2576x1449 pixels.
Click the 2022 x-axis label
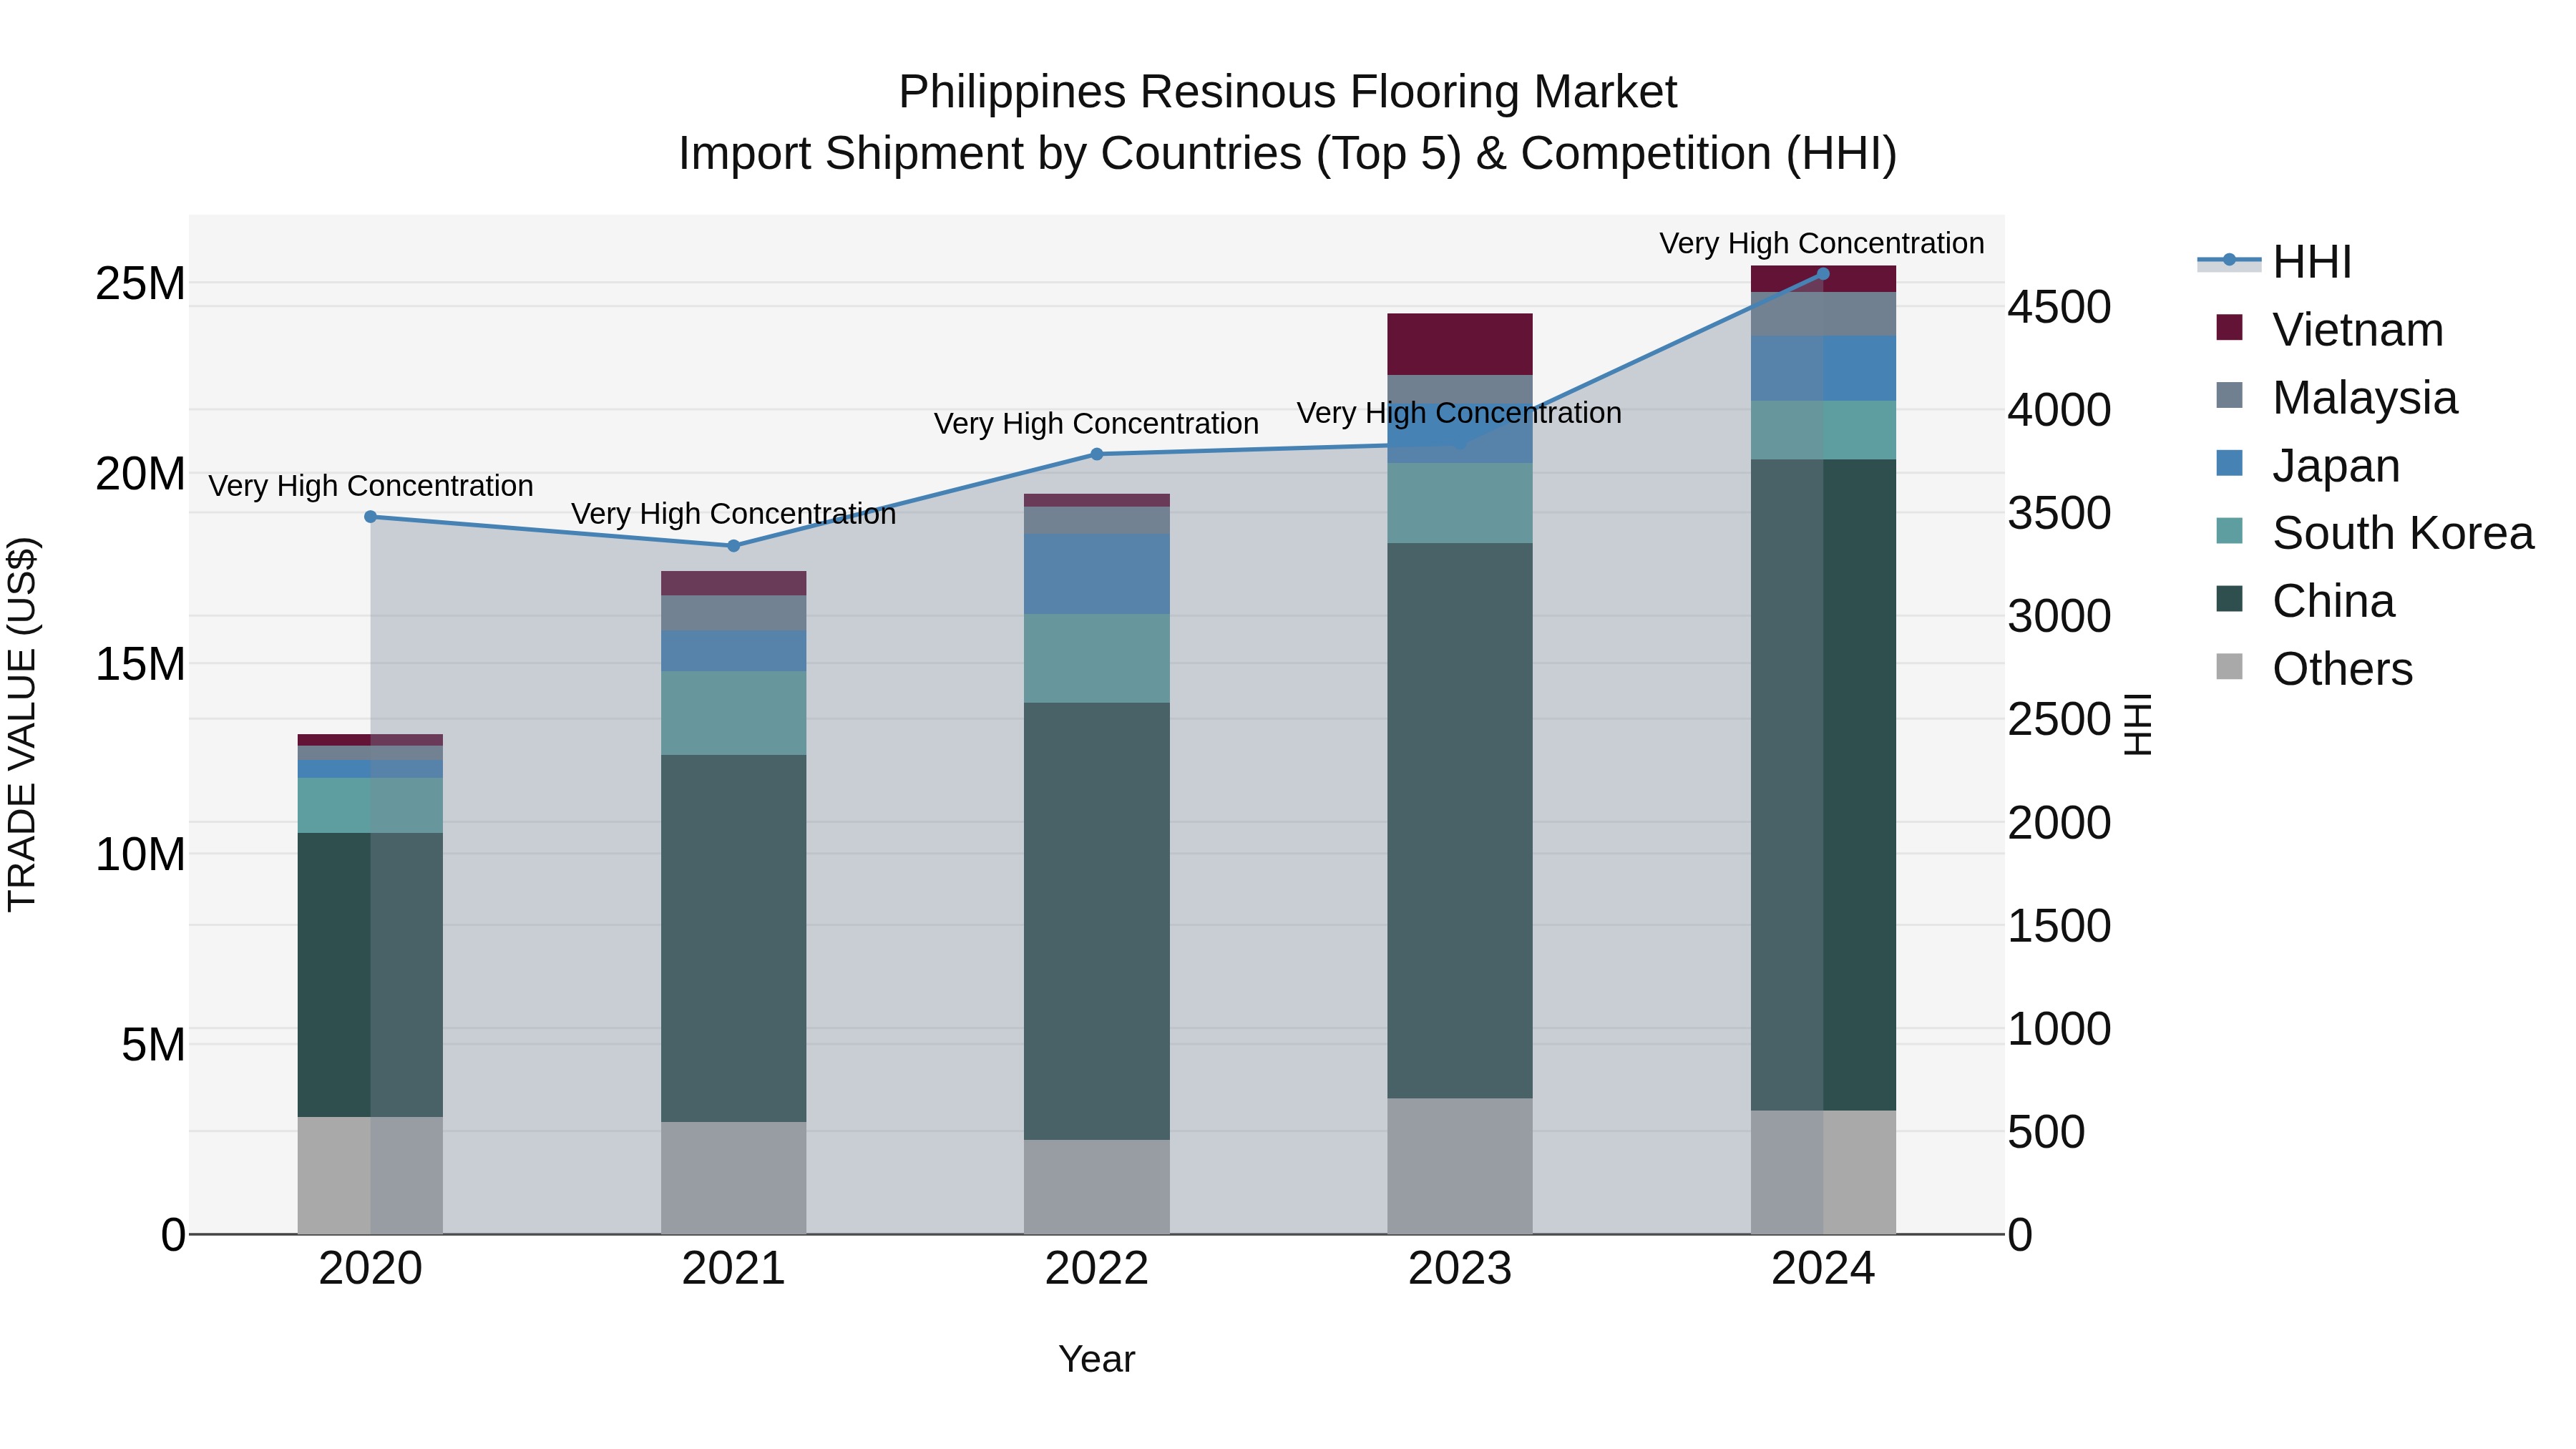[1096, 1269]
